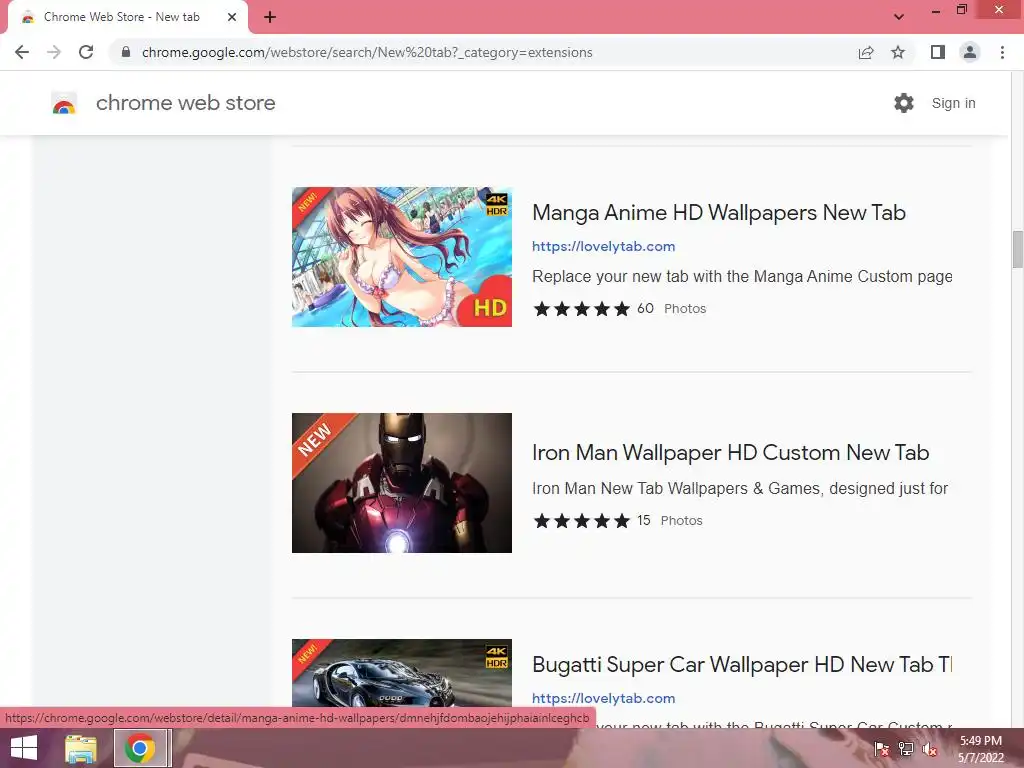Open a new browser tab
The image size is (1024, 768).
pos(270,17)
